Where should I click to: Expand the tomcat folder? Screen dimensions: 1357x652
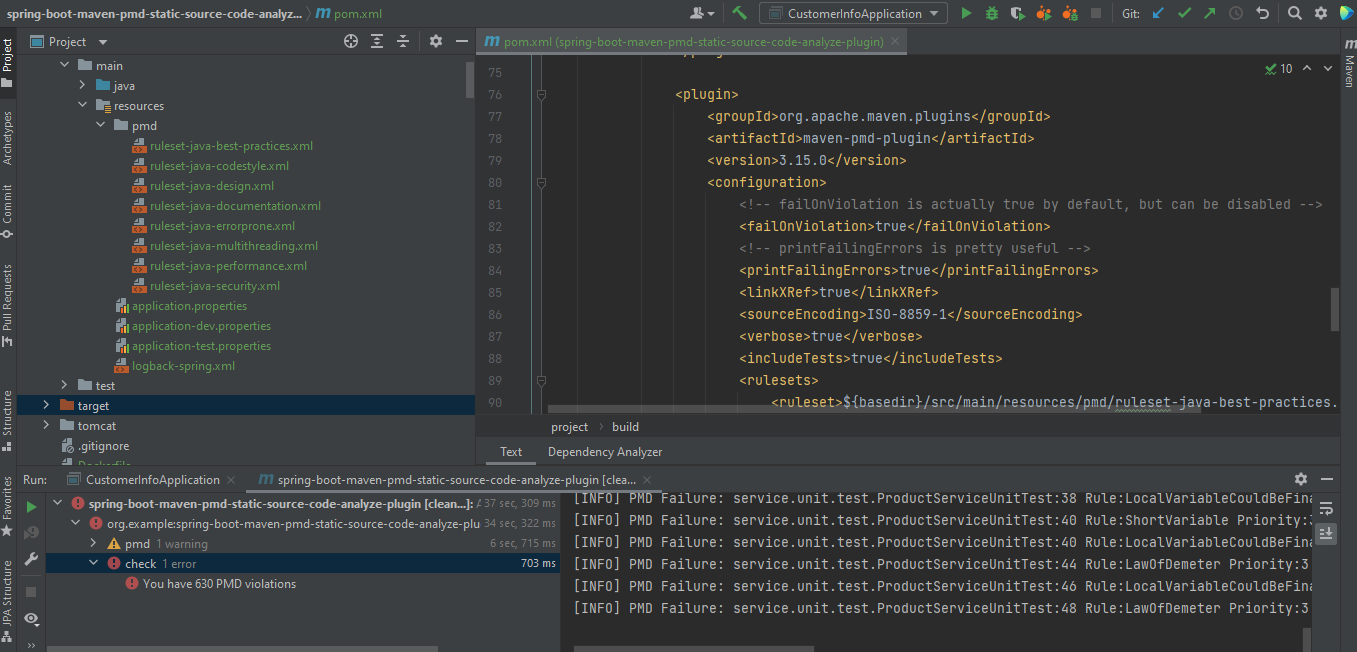tap(46, 425)
